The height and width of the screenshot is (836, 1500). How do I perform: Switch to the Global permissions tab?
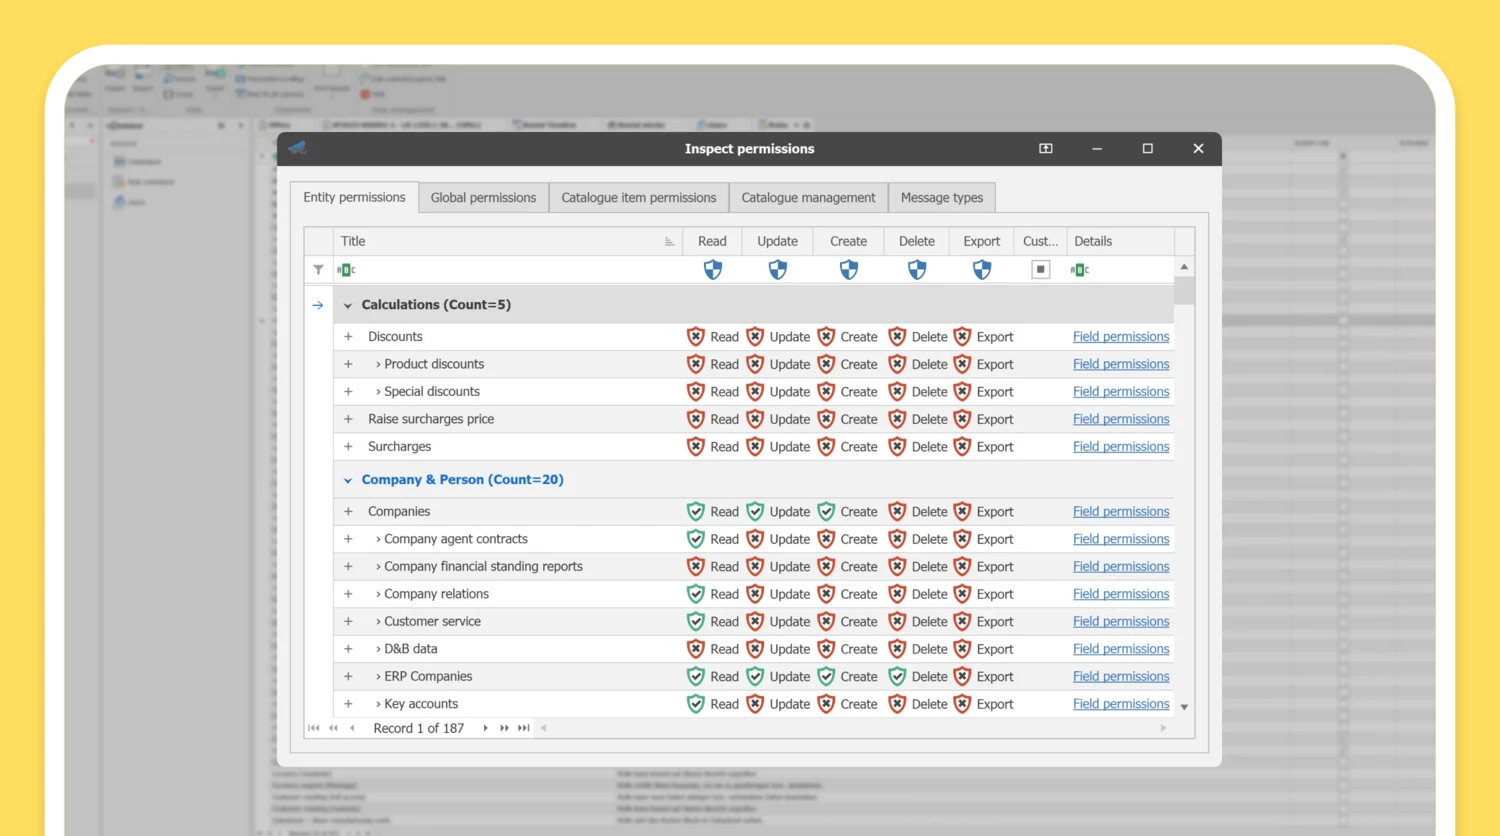click(483, 198)
